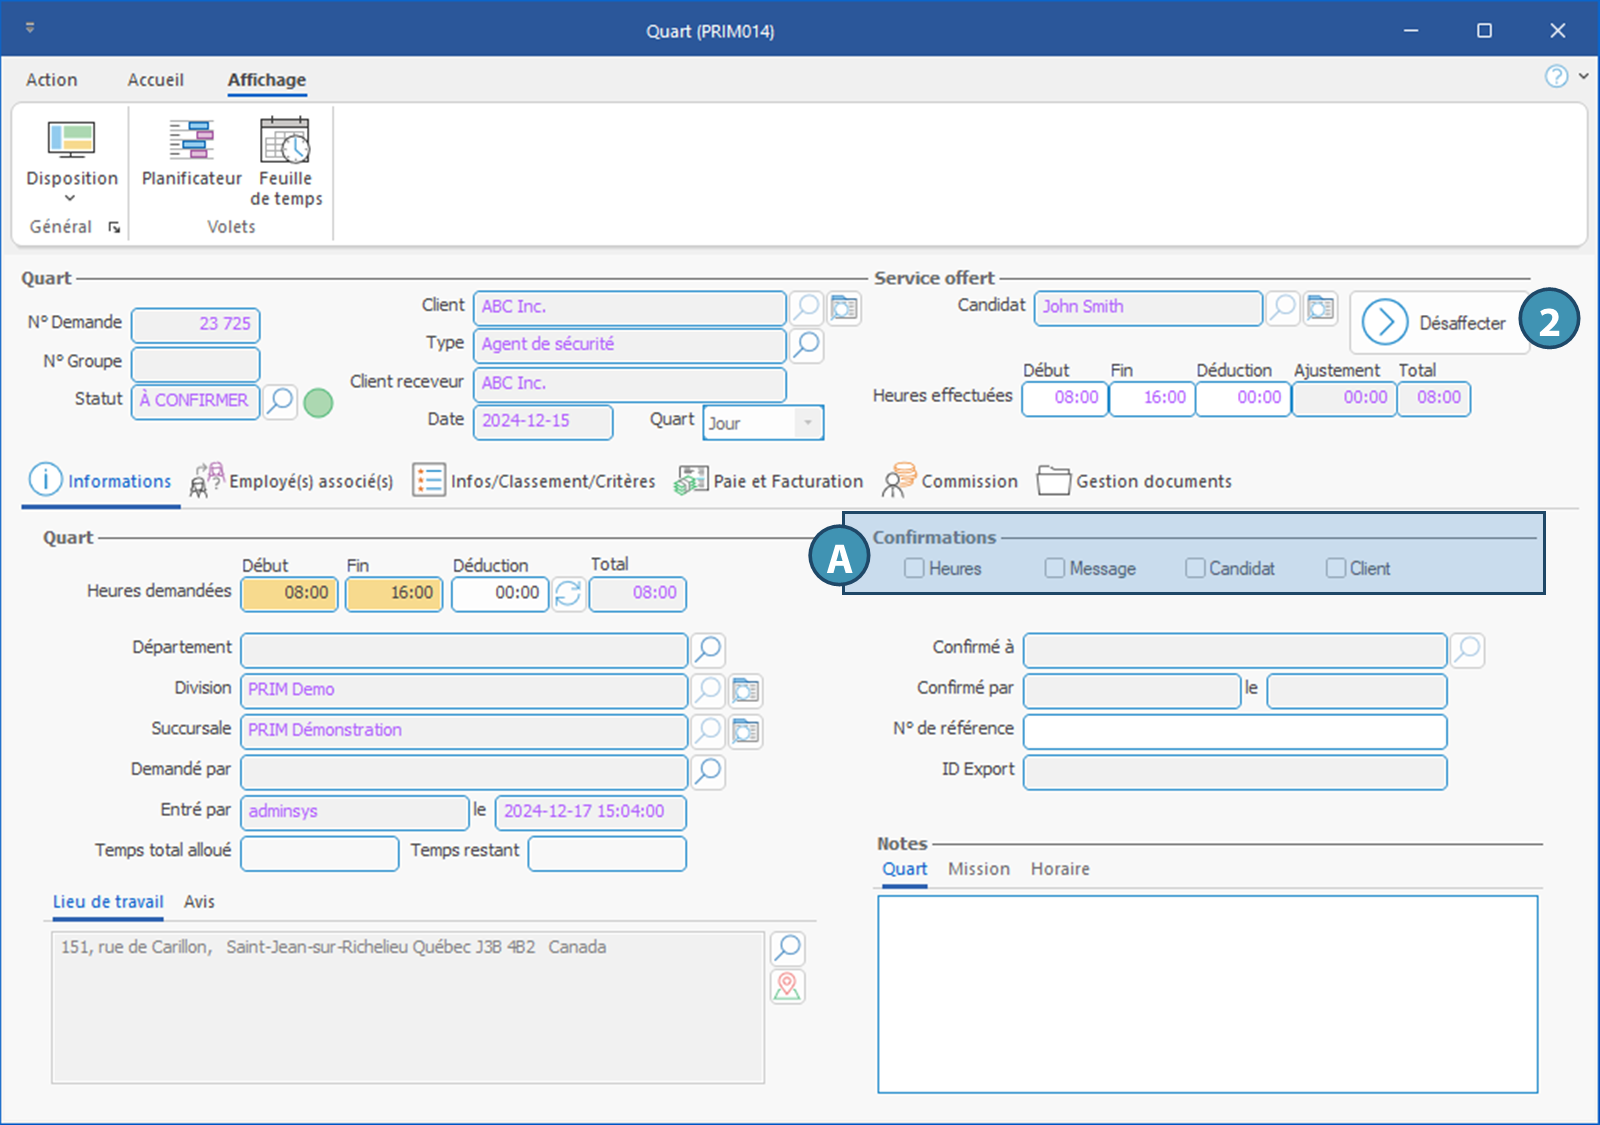Image resolution: width=1600 pixels, height=1125 pixels.
Task: Check the Heures confirmation box
Action: [914, 568]
